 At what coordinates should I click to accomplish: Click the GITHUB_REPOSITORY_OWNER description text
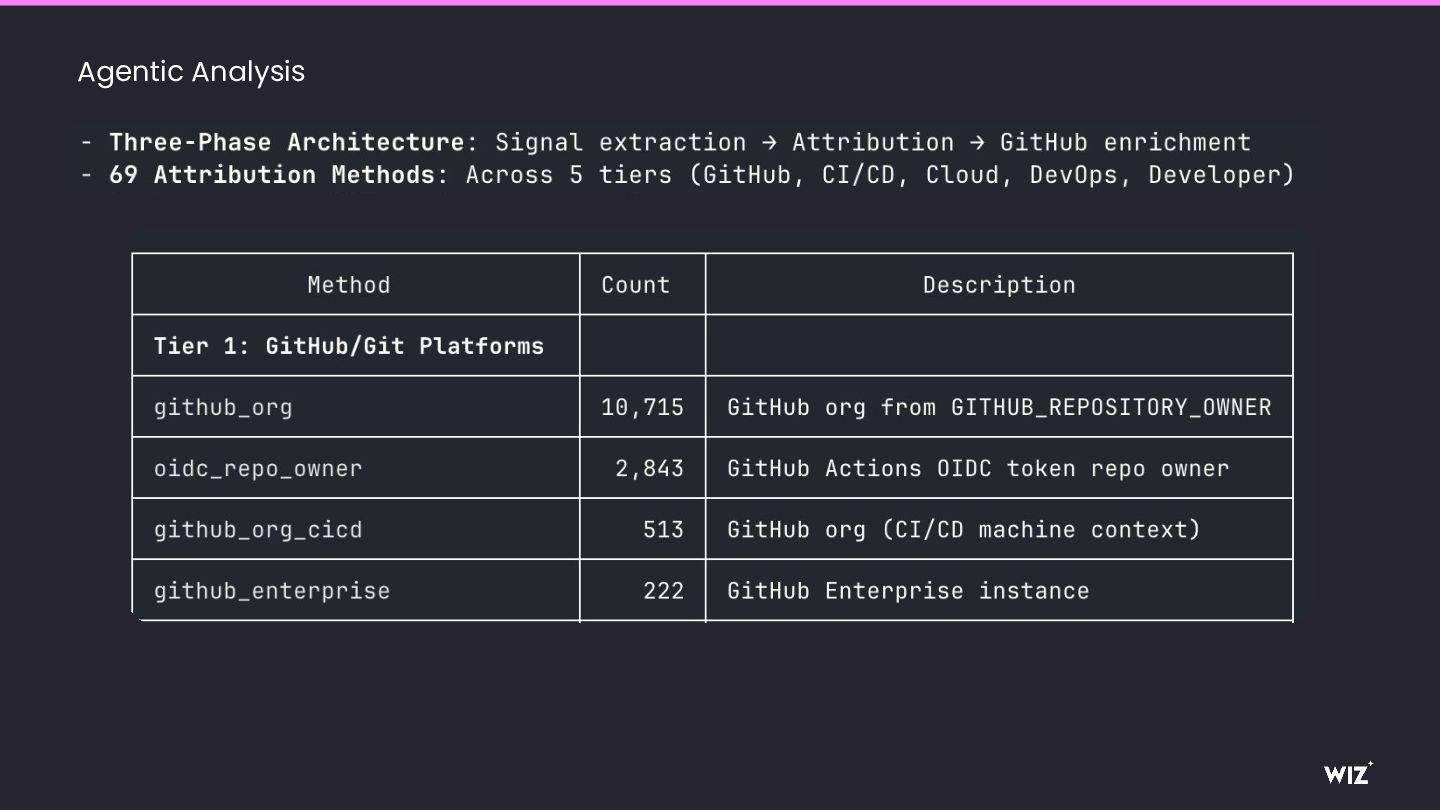(x=1110, y=407)
